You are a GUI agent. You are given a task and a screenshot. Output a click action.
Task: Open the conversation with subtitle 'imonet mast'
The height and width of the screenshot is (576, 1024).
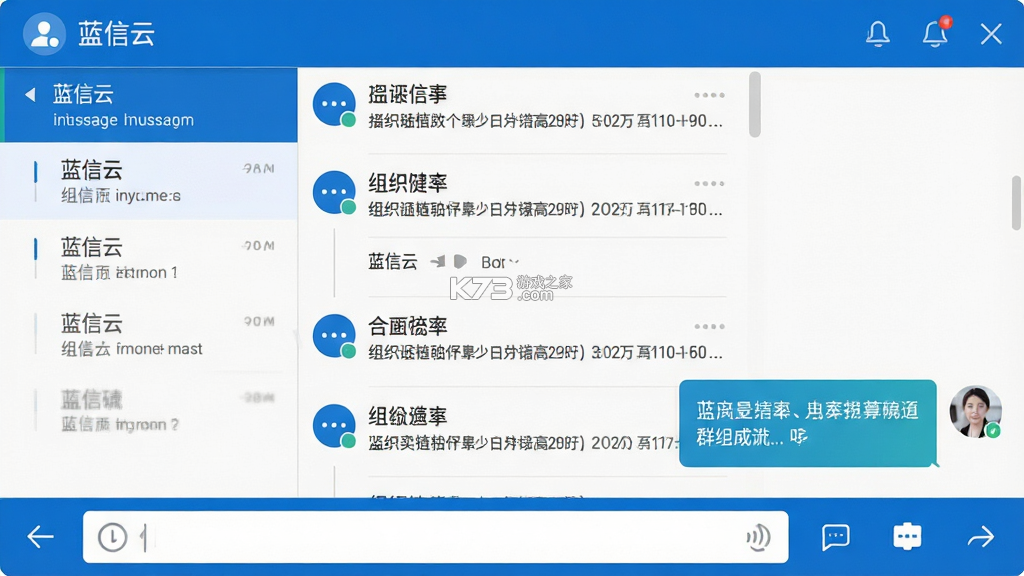(149, 334)
